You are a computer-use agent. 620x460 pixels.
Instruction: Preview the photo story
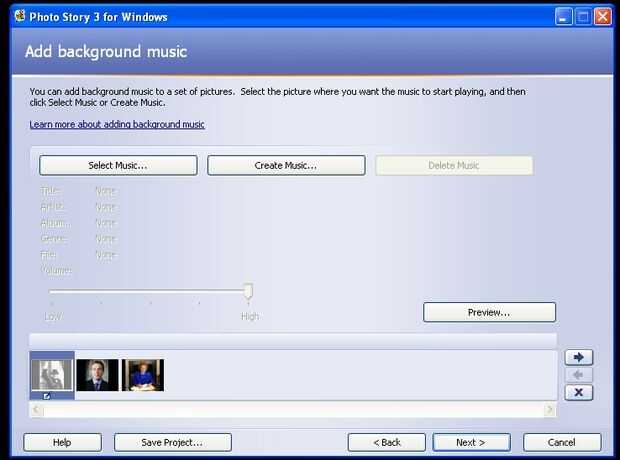click(x=489, y=312)
